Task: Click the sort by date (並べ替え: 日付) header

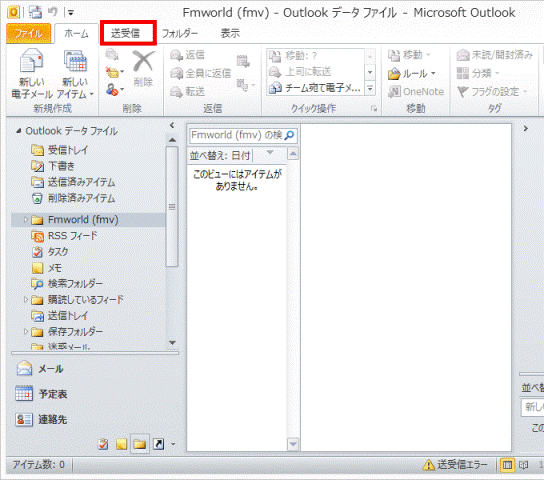Action: (x=220, y=155)
